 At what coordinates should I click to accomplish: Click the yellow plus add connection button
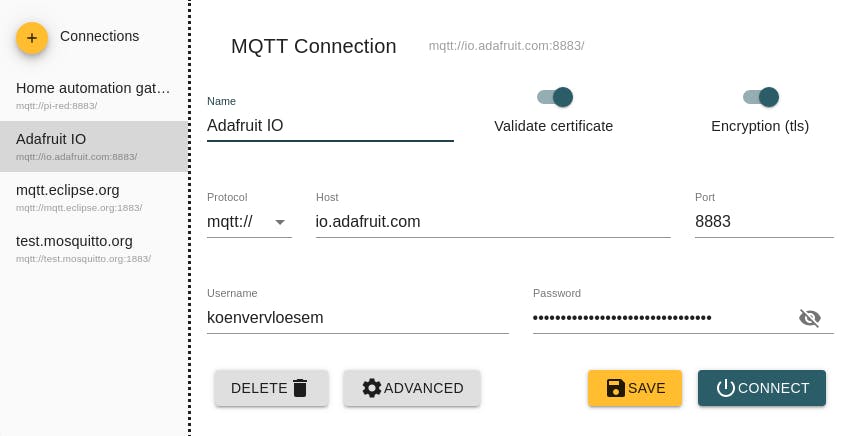coord(32,38)
